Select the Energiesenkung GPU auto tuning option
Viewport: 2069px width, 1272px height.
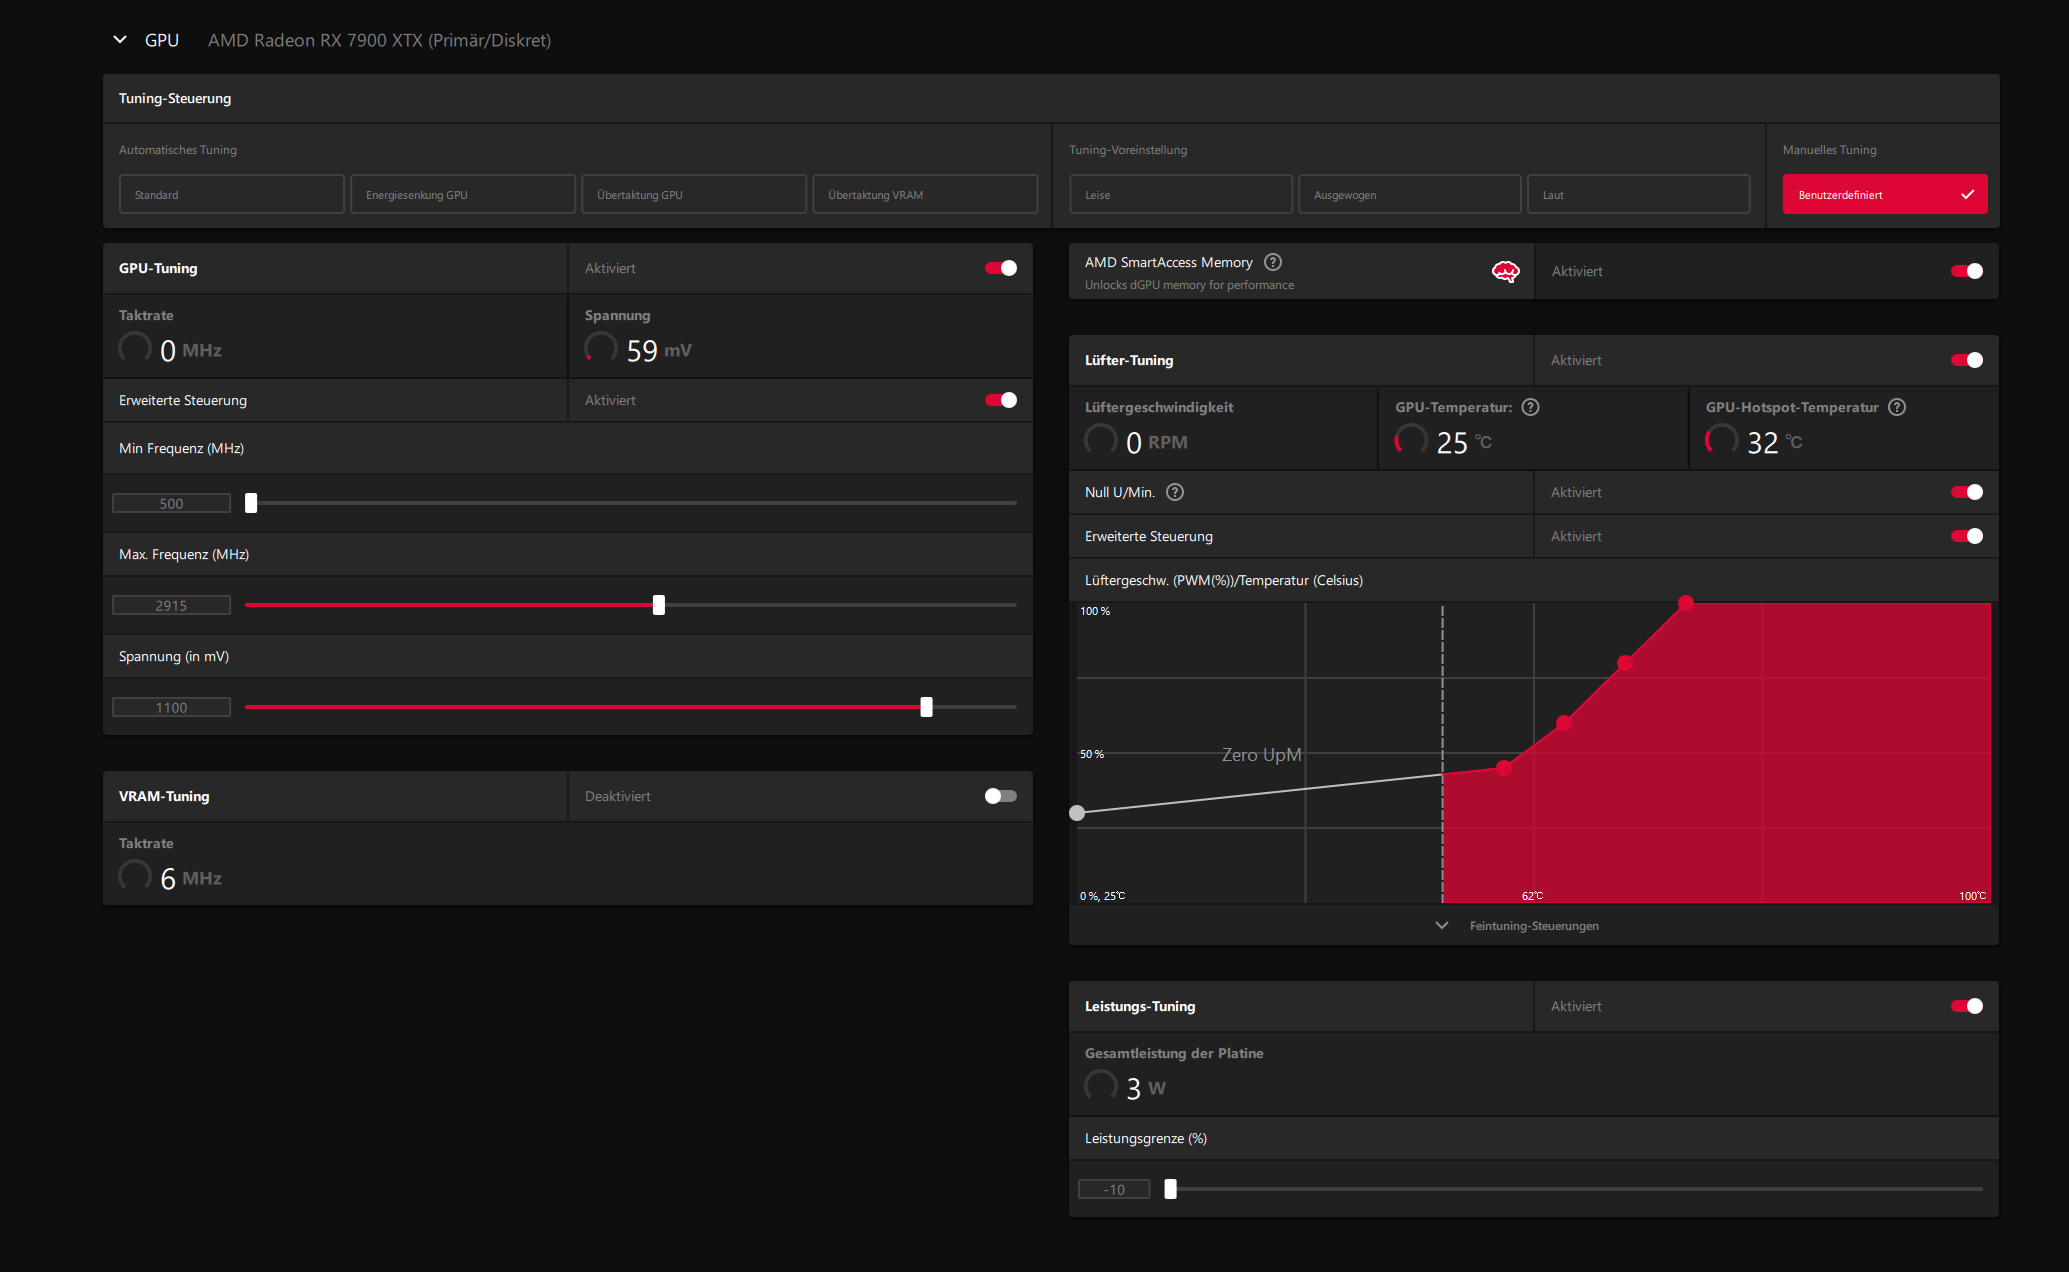(462, 195)
